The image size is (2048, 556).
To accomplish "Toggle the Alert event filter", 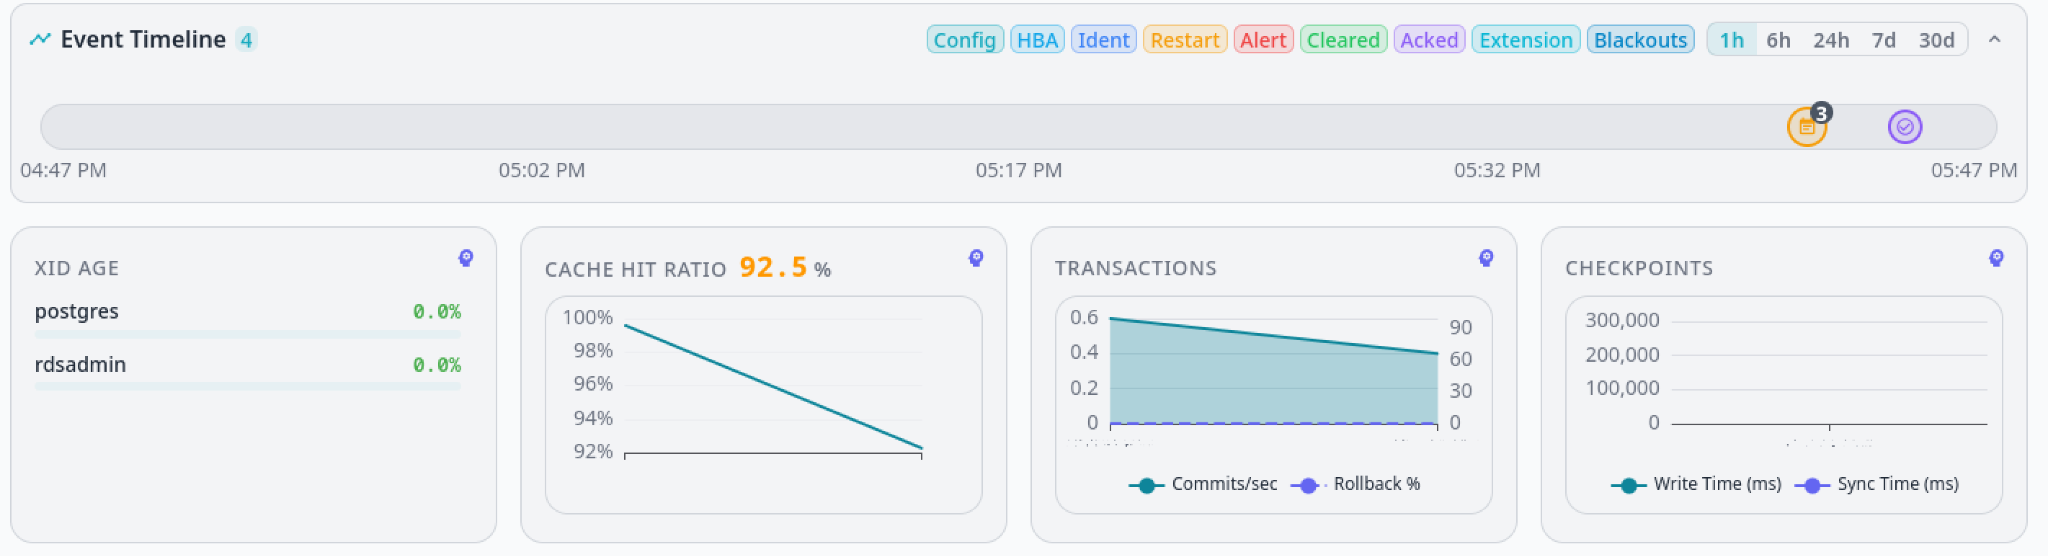I will (1263, 40).
